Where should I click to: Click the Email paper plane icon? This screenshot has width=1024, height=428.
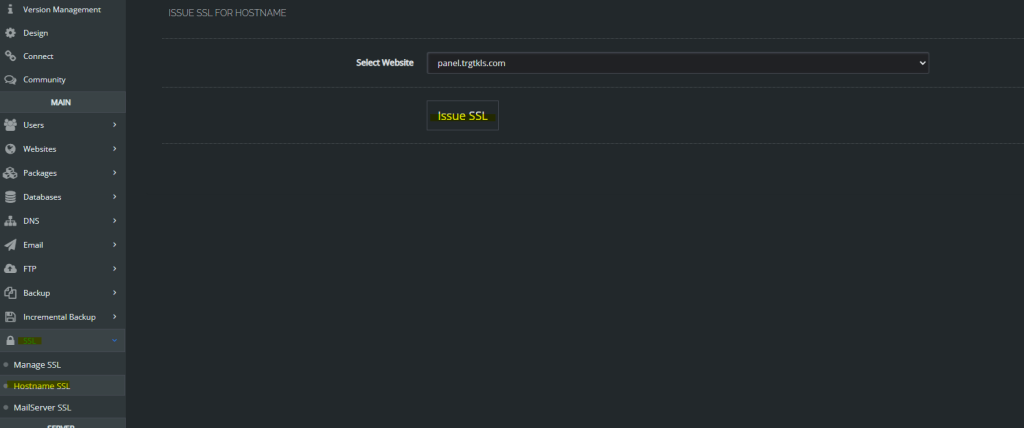click(10, 245)
